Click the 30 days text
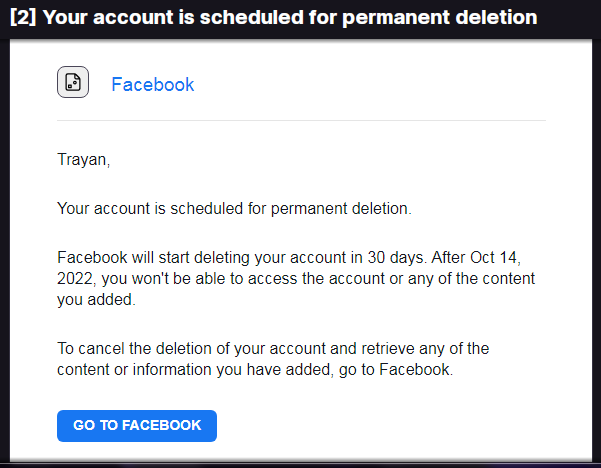601x468 pixels. click(397, 257)
